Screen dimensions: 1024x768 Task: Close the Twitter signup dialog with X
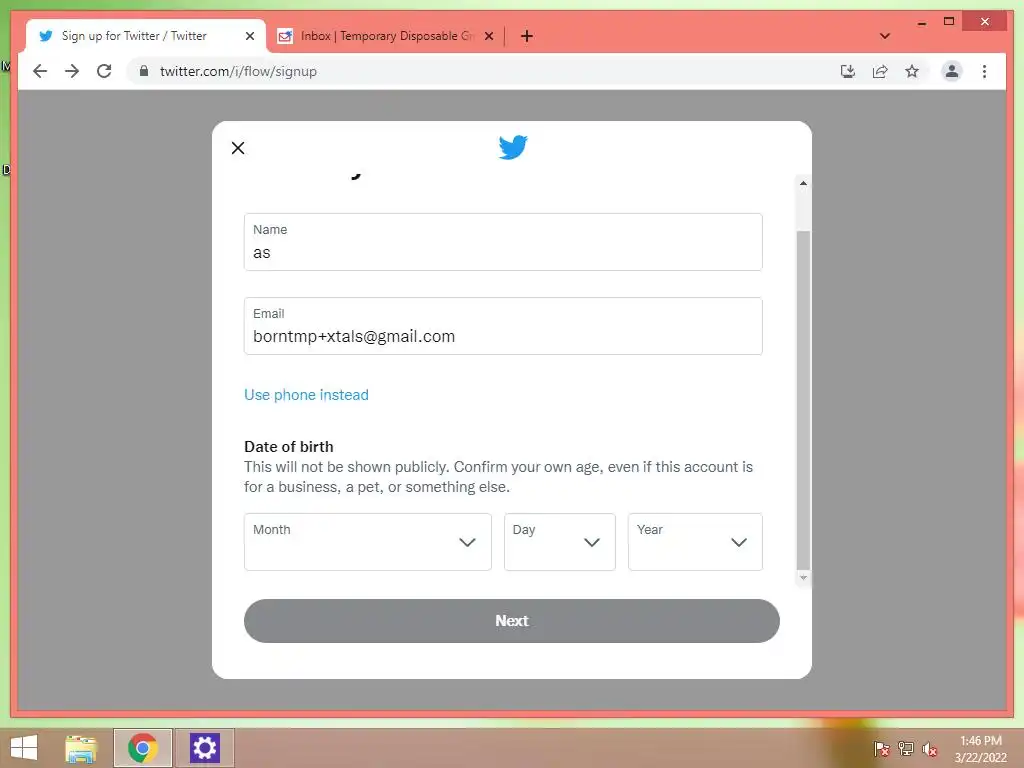click(x=238, y=148)
